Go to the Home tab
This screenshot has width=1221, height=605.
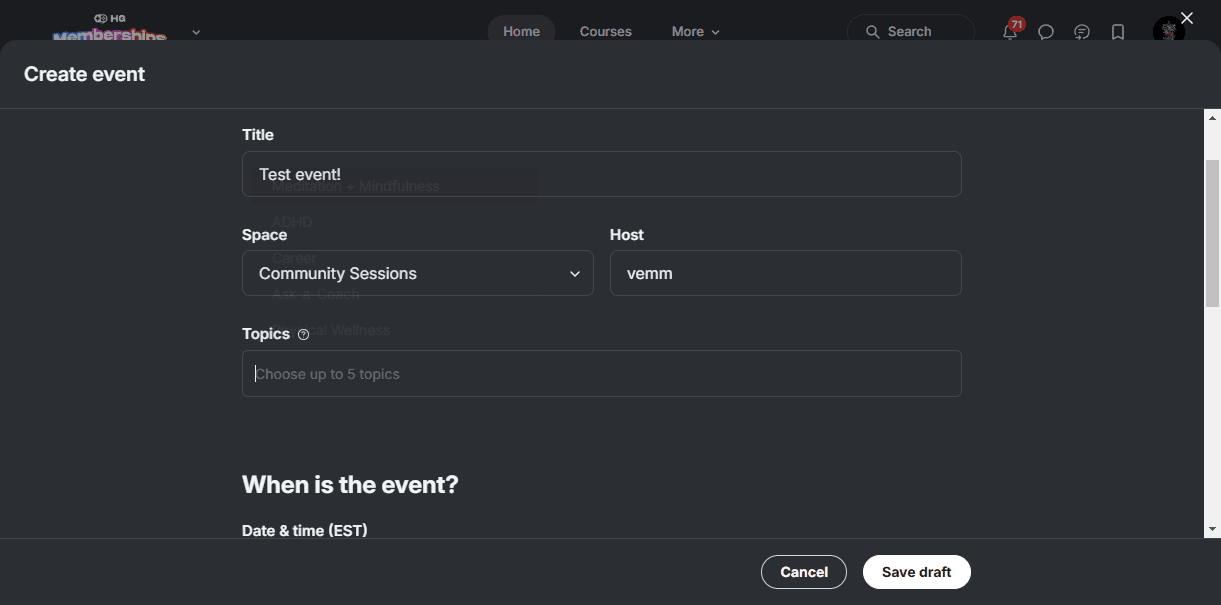(x=521, y=31)
